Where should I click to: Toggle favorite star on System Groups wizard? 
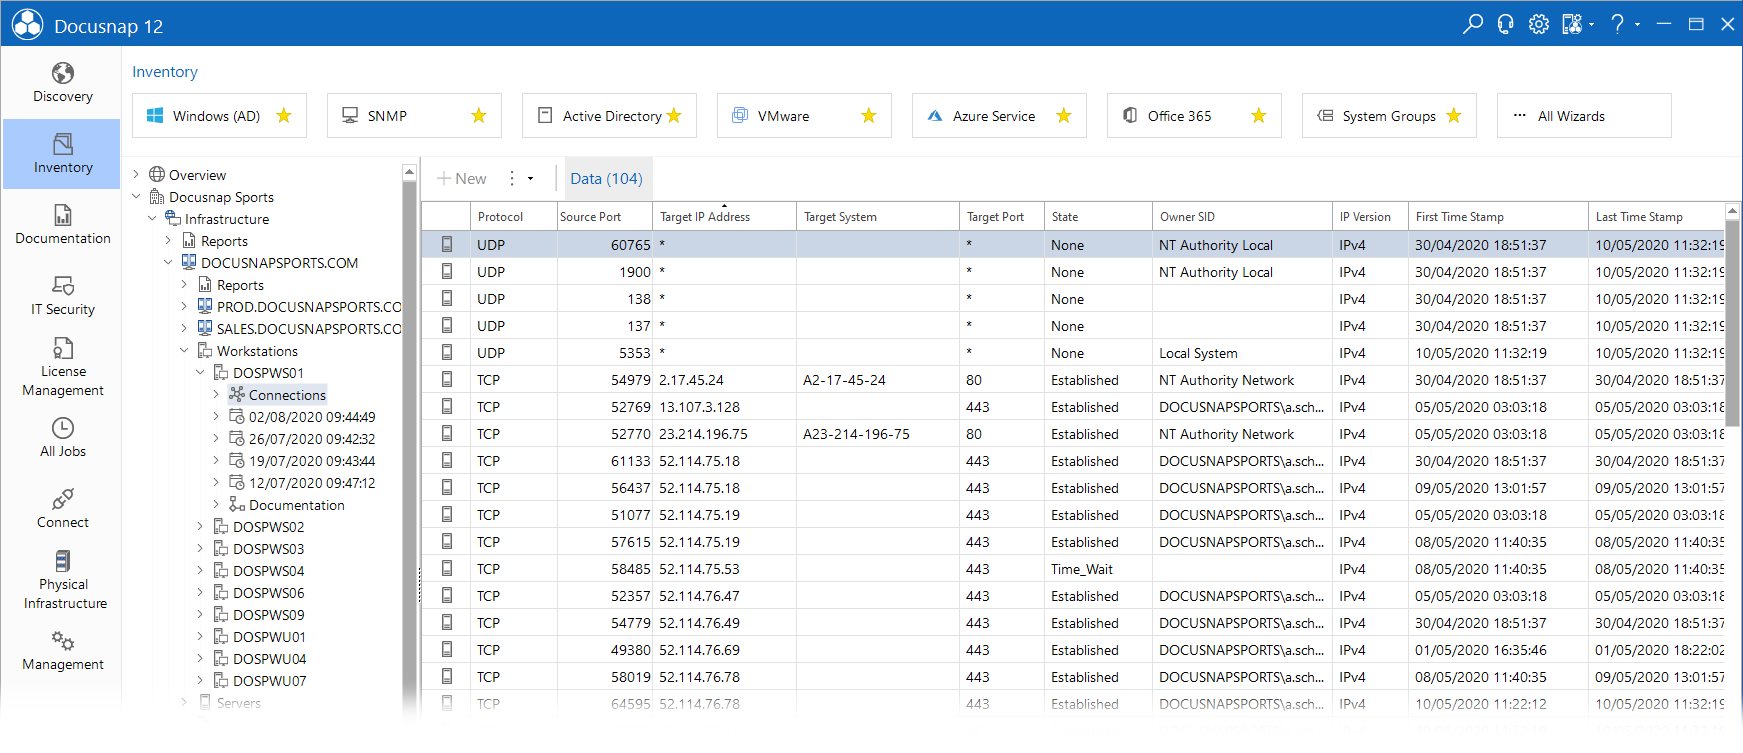(x=1454, y=116)
